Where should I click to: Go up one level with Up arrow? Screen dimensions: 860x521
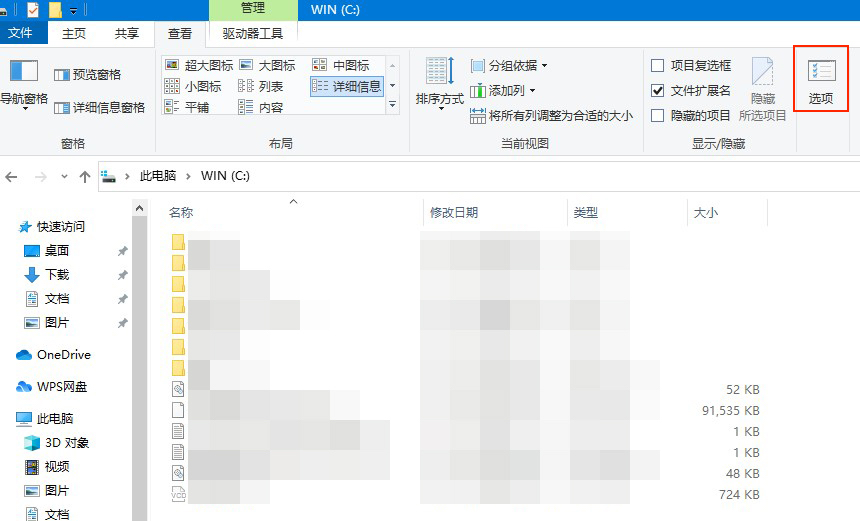(84, 177)
